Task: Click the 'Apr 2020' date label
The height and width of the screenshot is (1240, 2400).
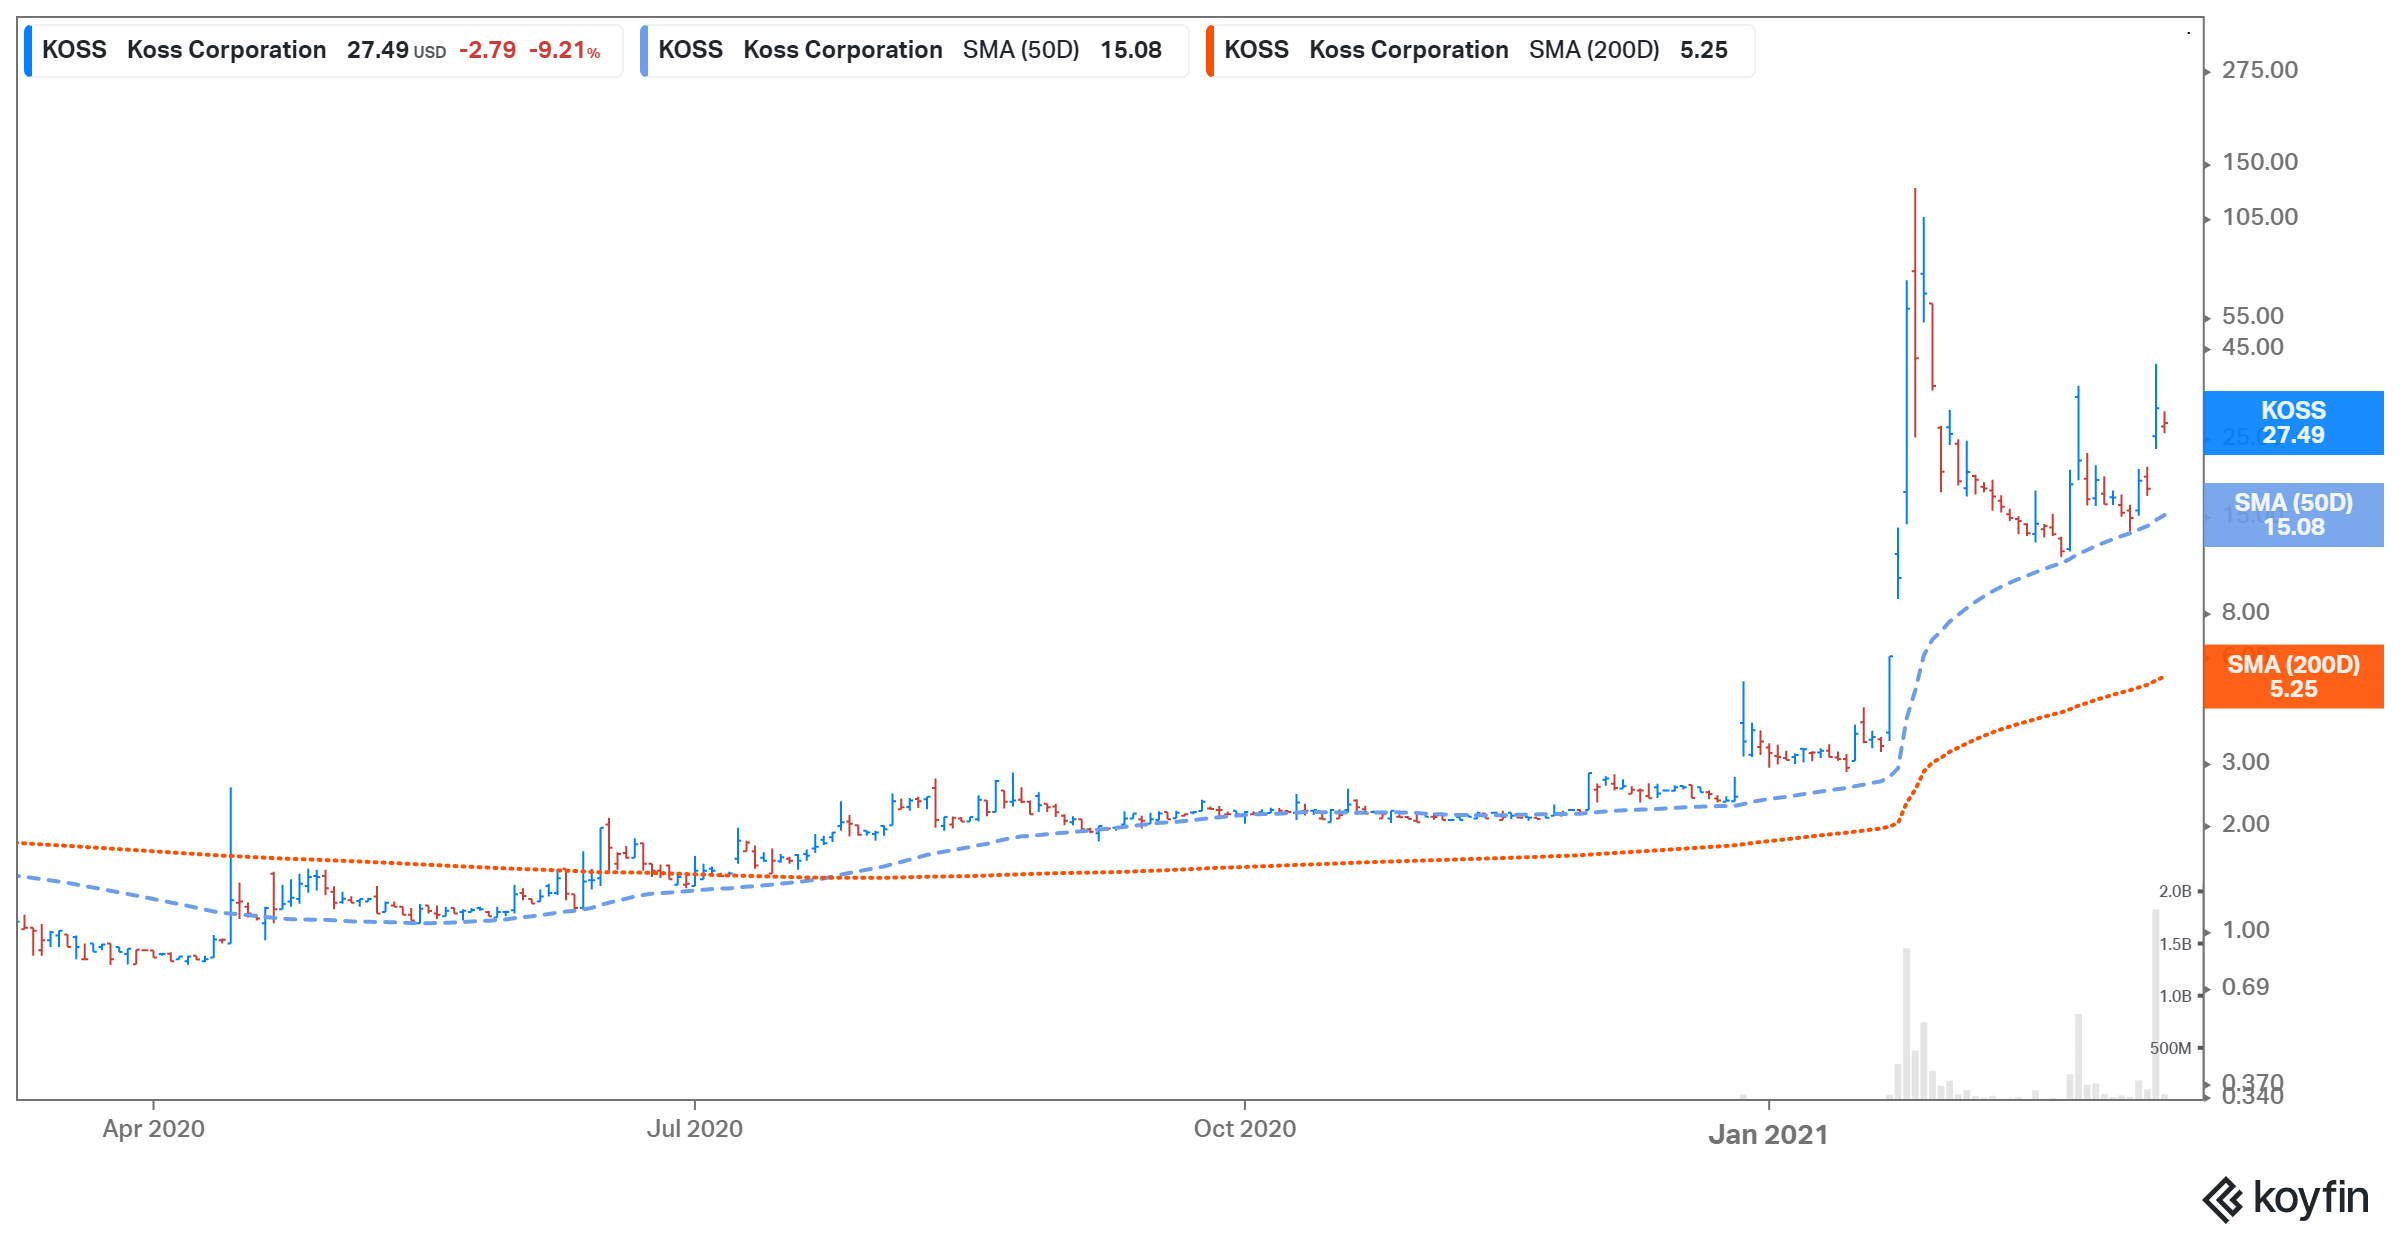Action: click(x=153, y=1129)
